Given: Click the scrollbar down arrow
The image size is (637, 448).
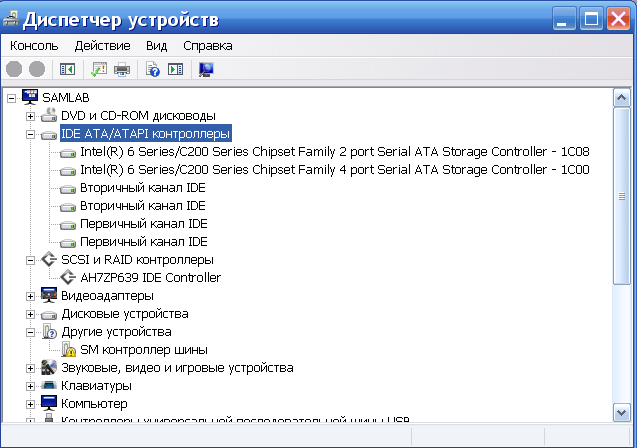Looking at the screenshot, I should click(622, 413).
